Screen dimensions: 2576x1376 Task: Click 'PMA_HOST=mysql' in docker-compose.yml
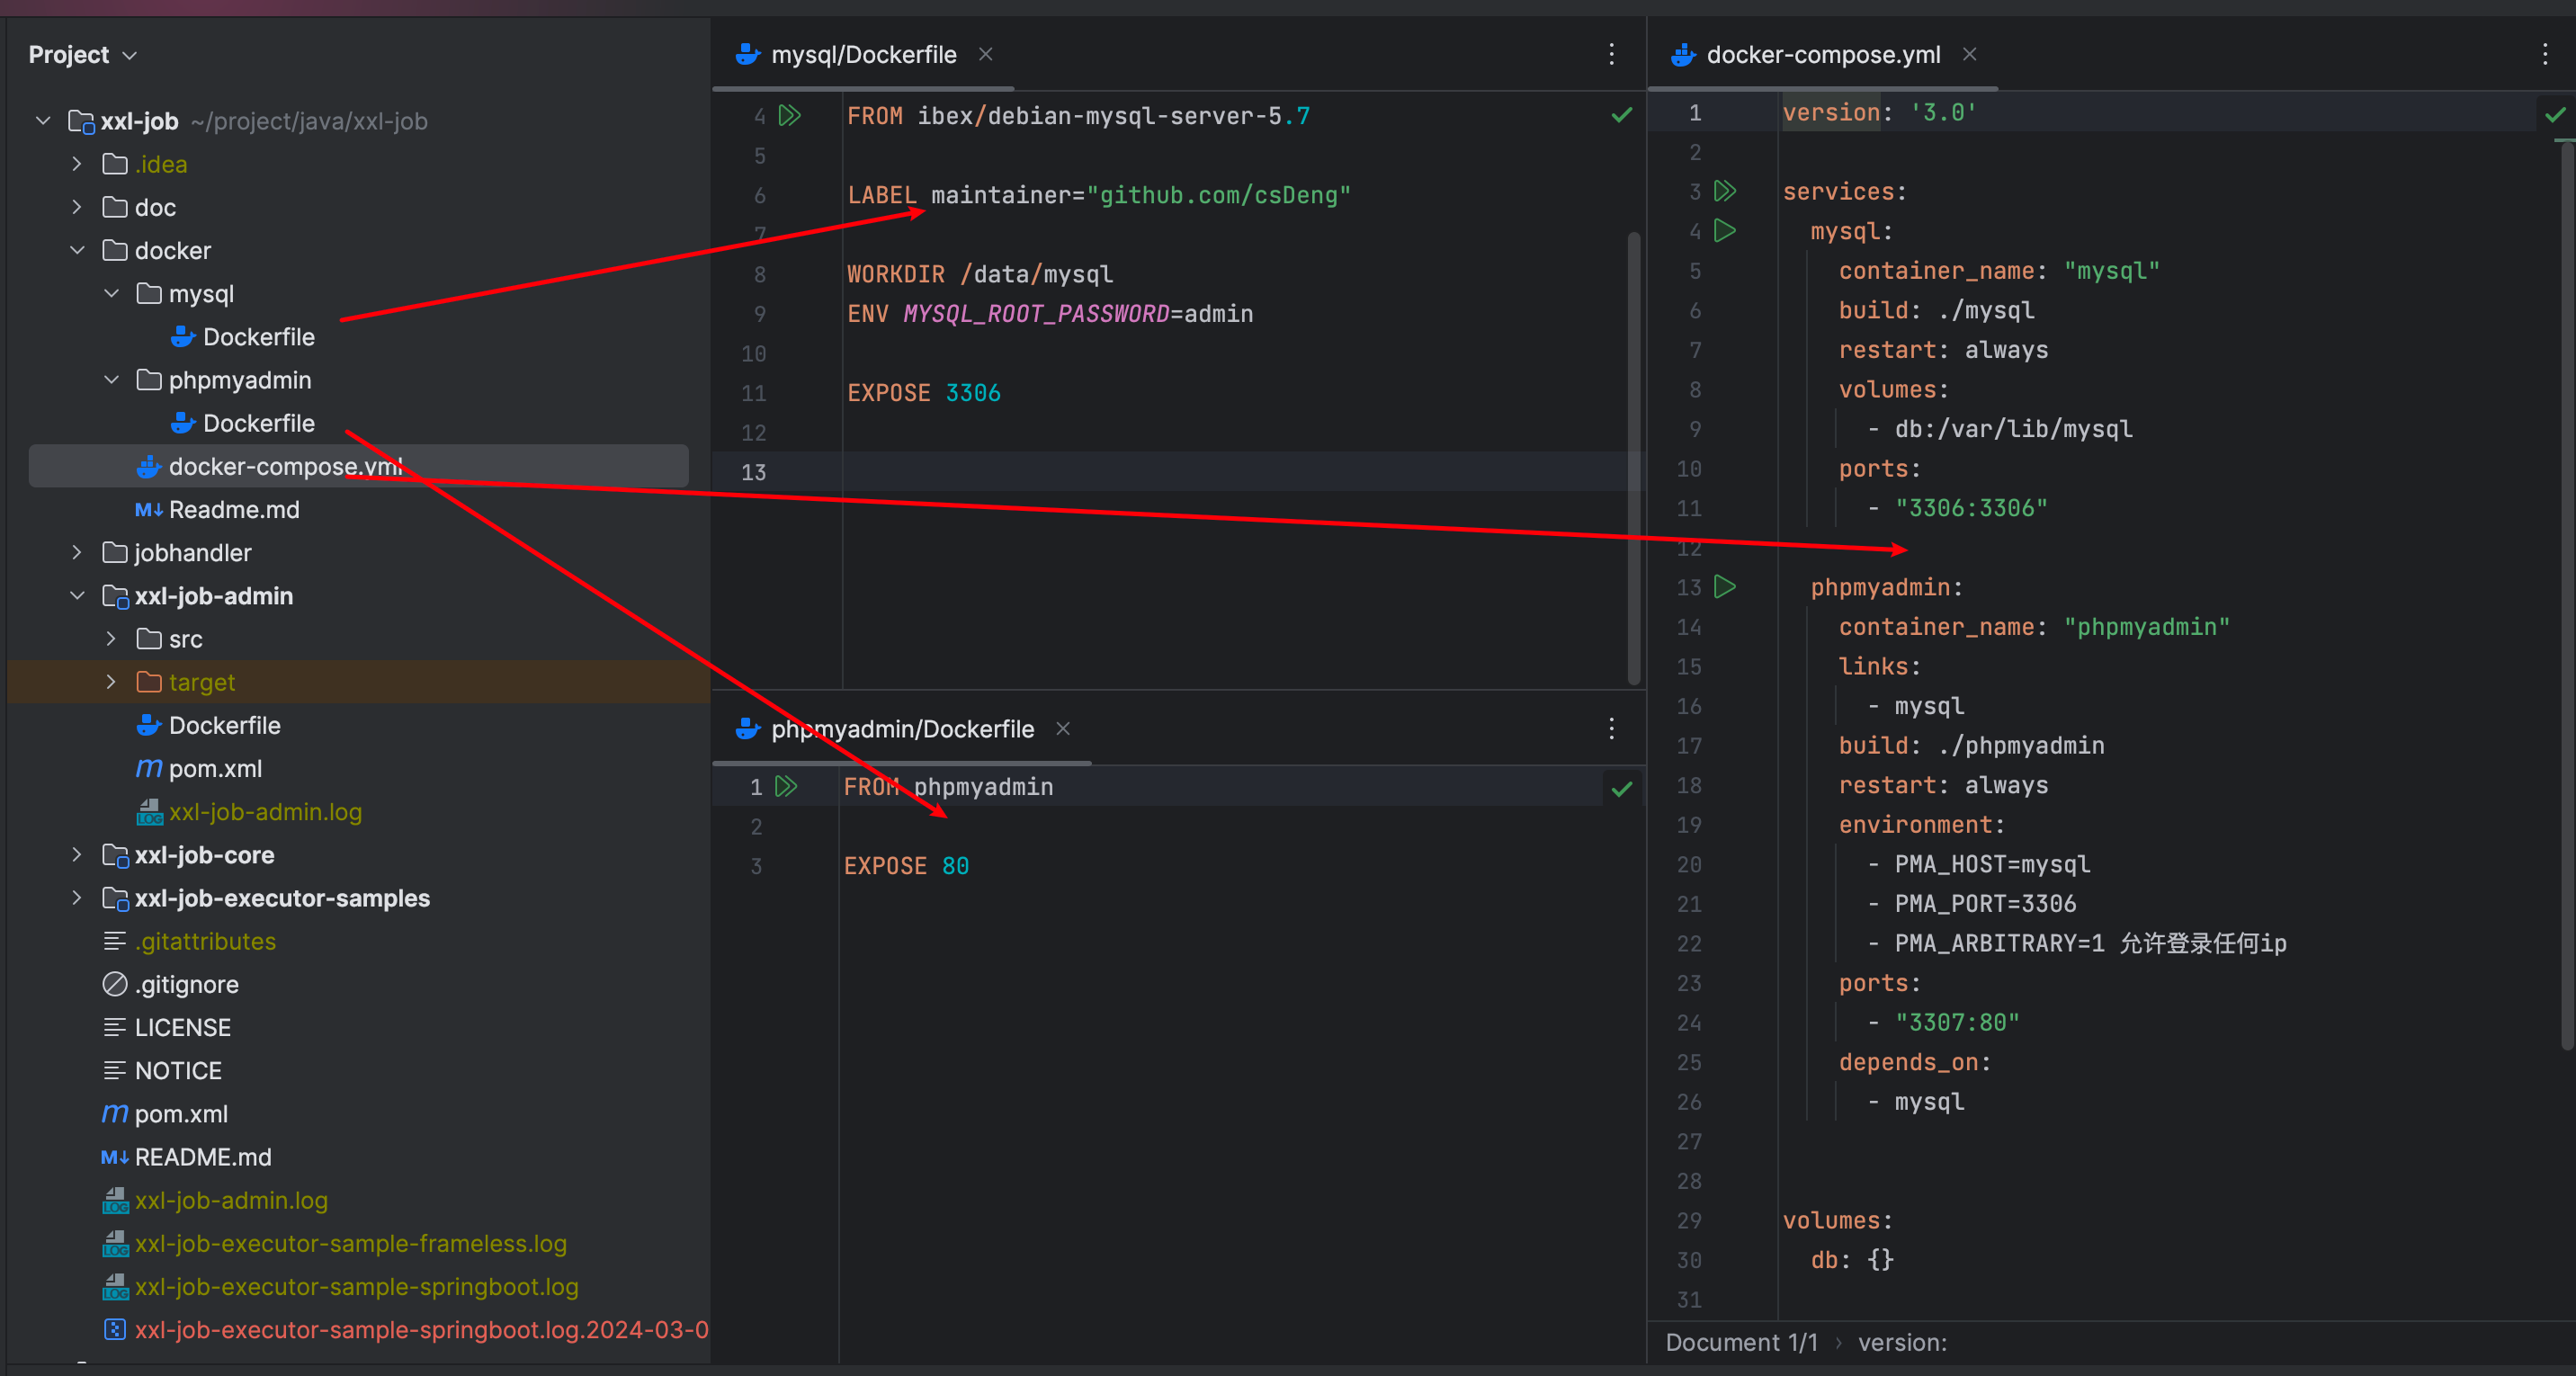point(1992,864)
